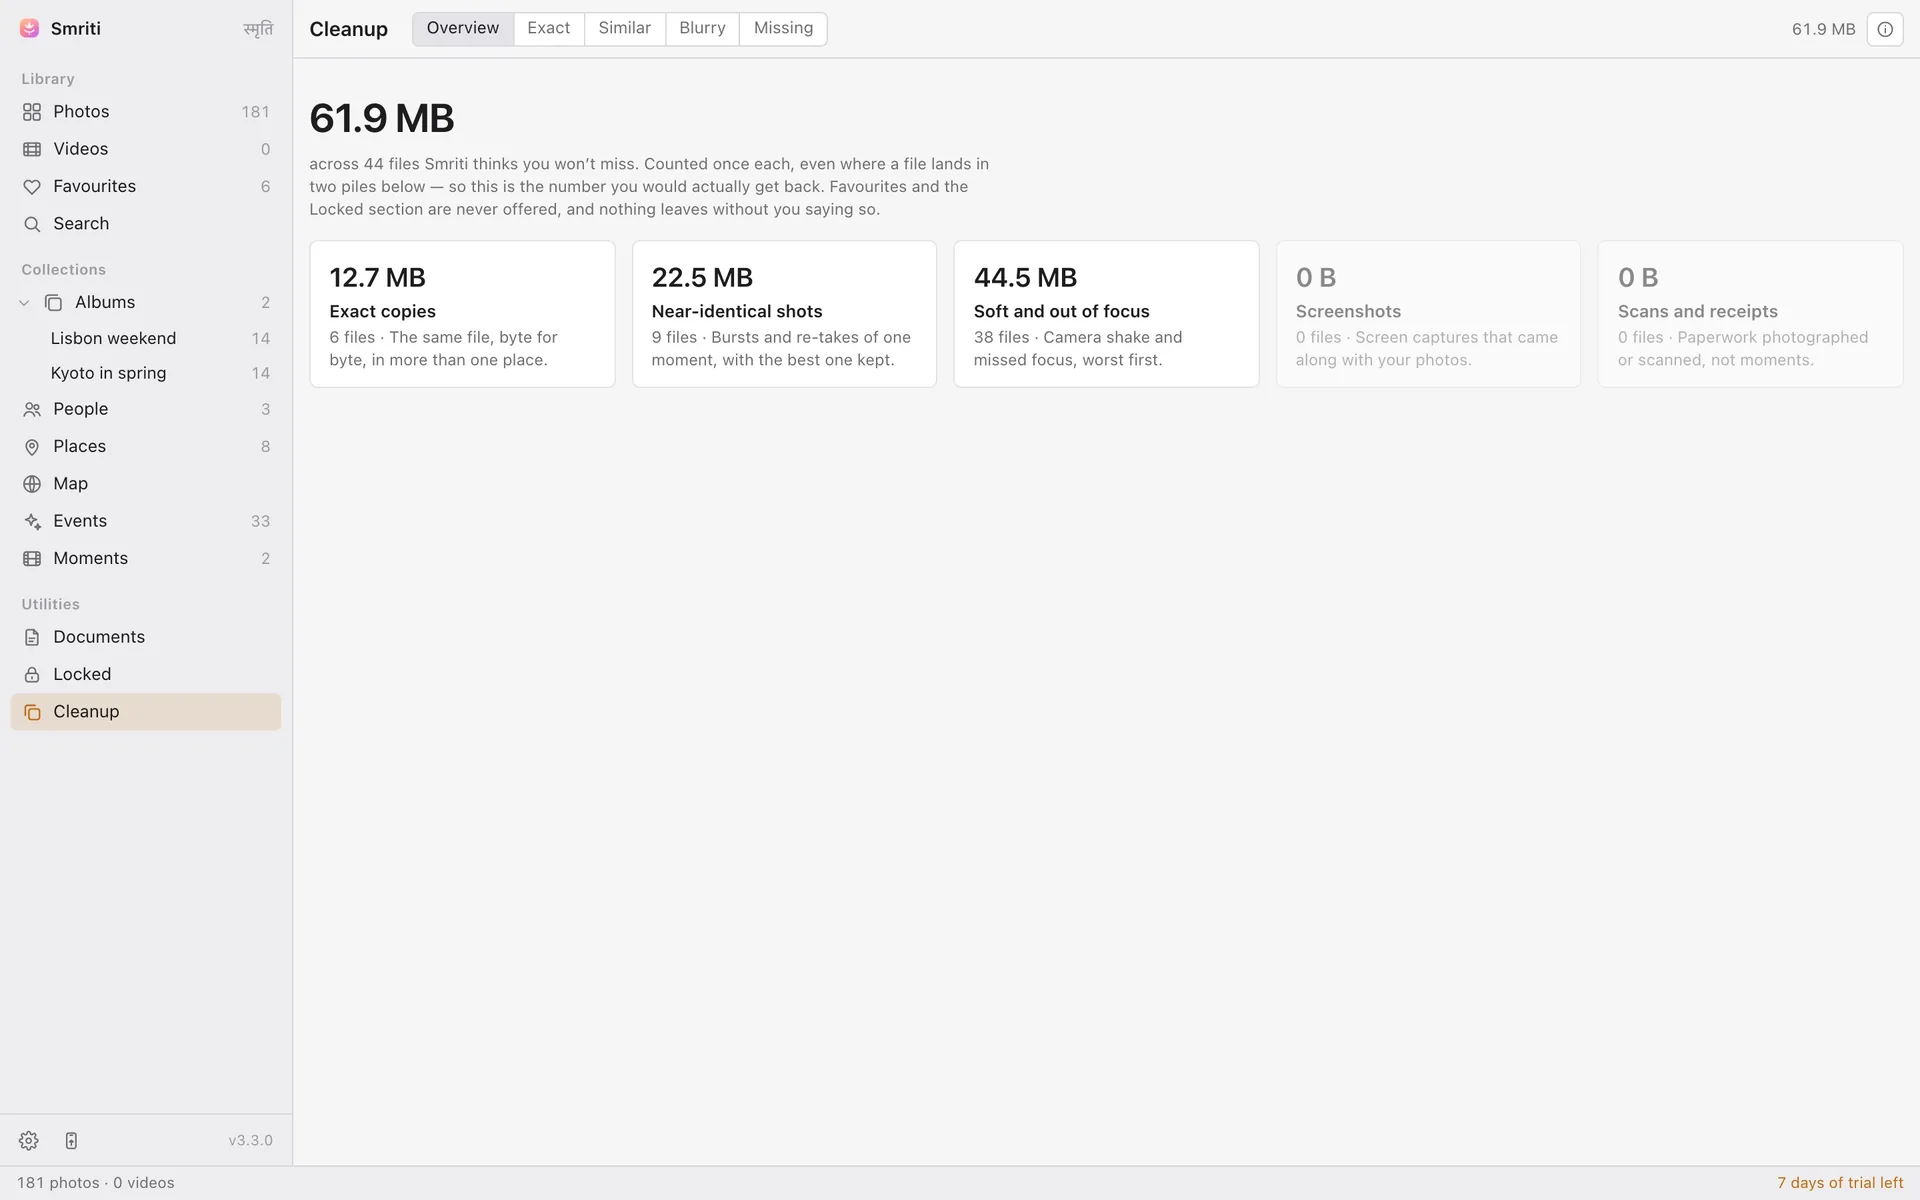Click the People icon in the sidebar

tap(32, 410)
